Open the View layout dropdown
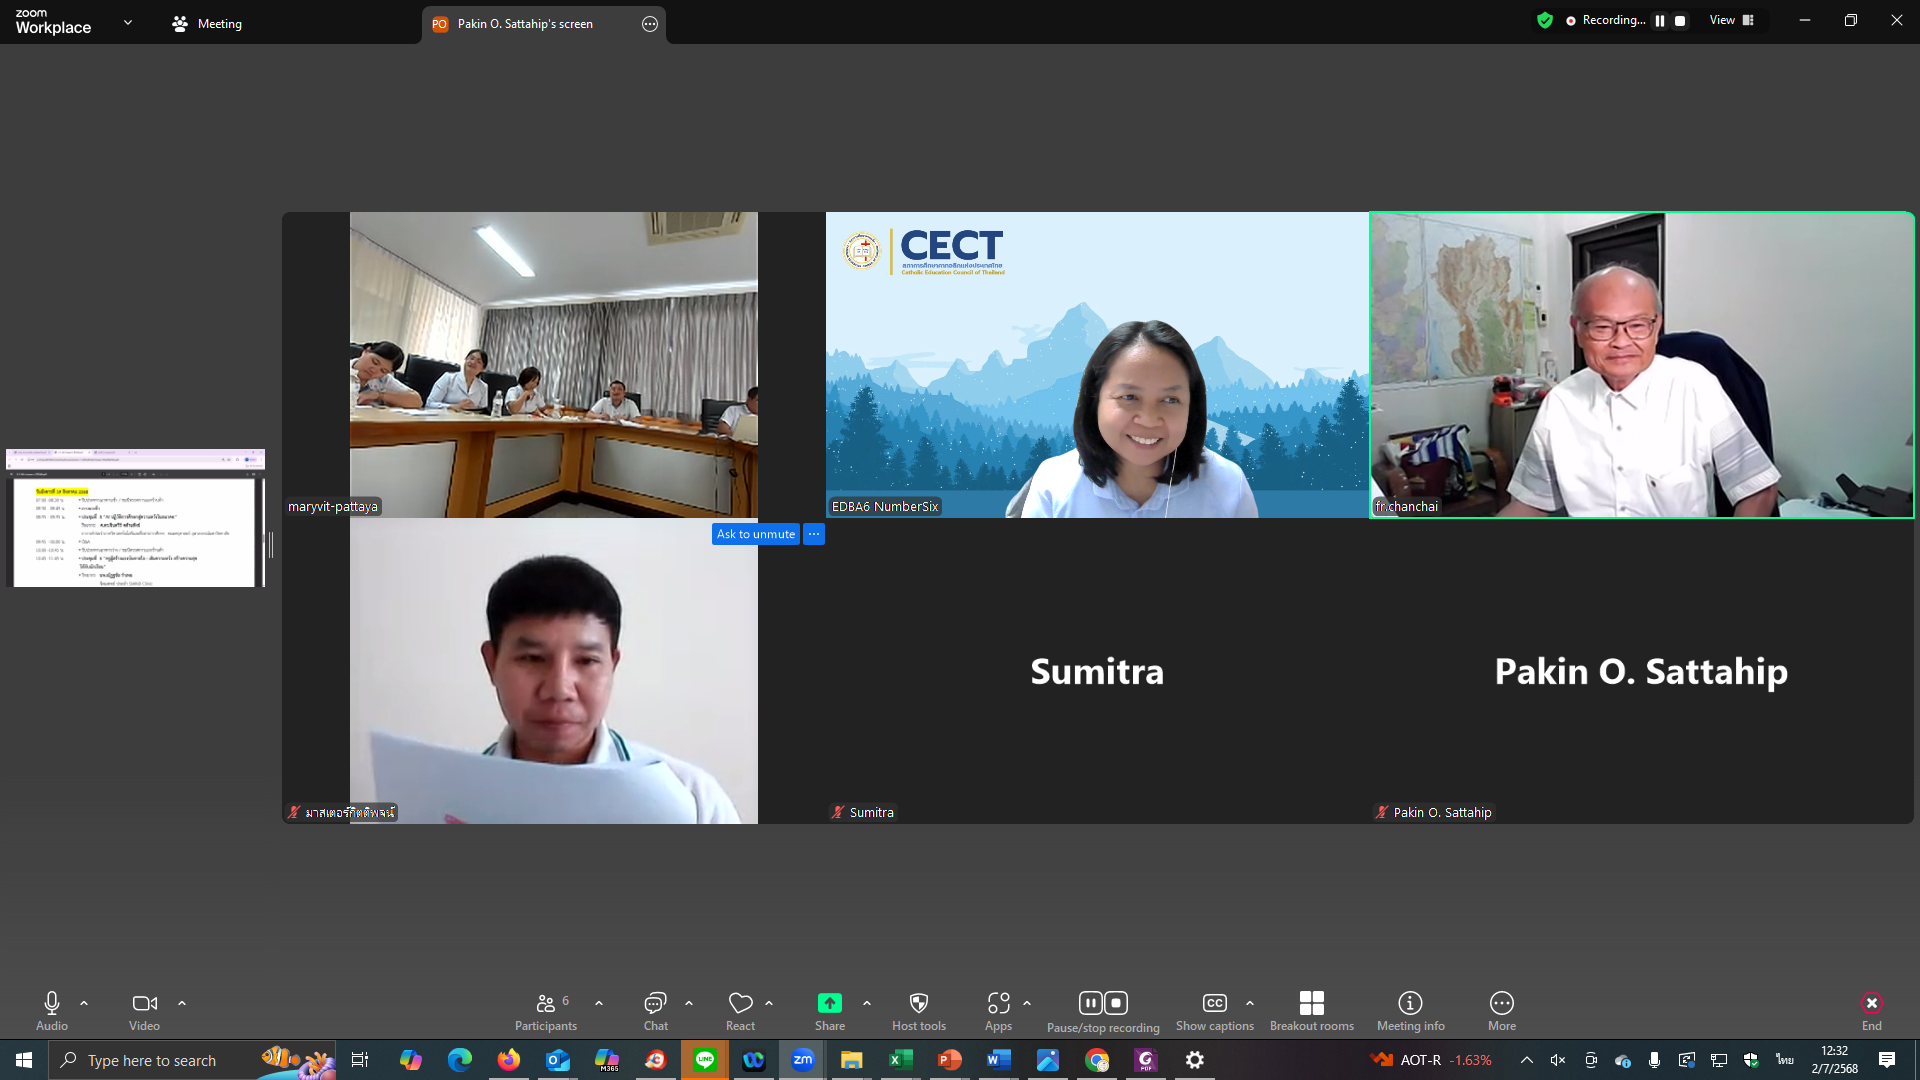 pyautogui.click(x=1731, y=20)
